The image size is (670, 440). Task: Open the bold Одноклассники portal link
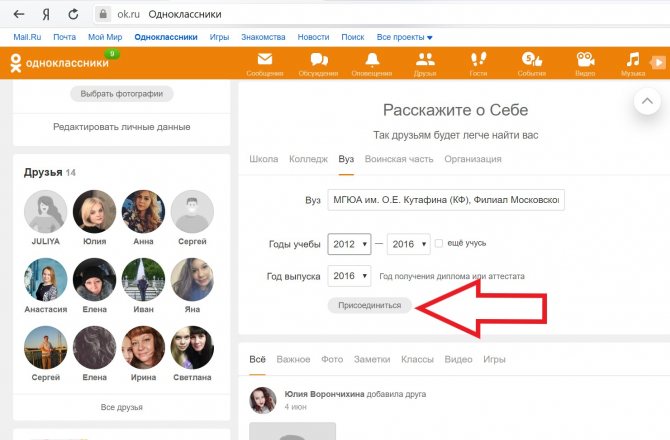166,37
